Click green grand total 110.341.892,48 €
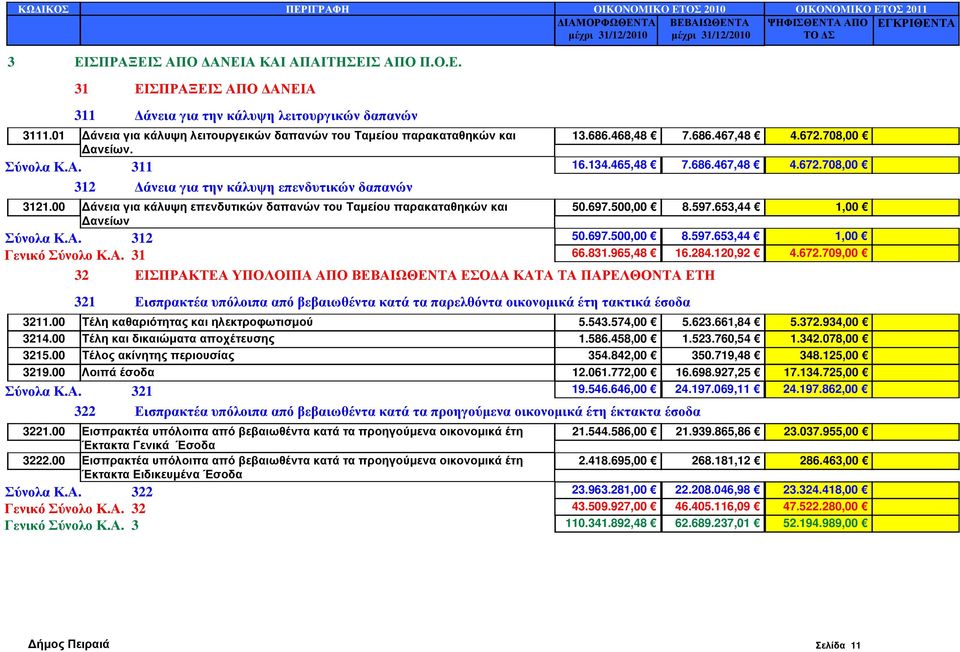Viewport: 960px width, 652px height. tap(608, 523)
